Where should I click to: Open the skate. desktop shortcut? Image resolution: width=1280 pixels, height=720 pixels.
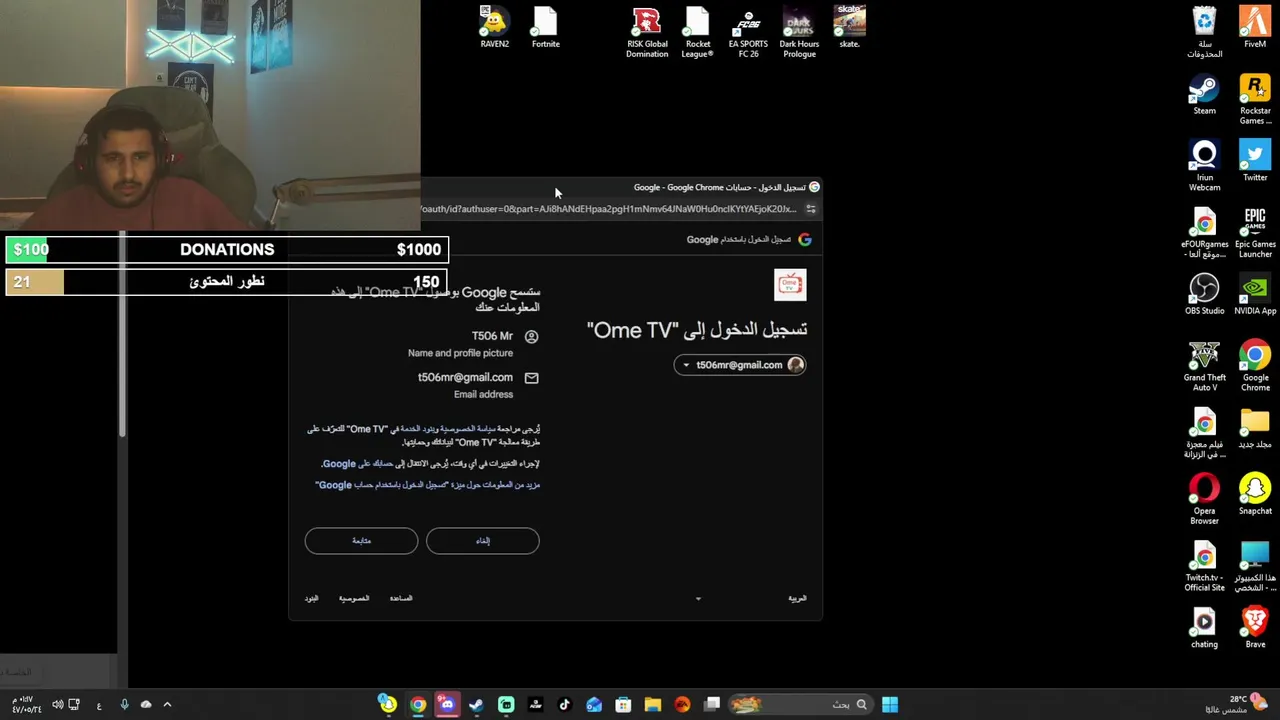(x=849, y=27)
